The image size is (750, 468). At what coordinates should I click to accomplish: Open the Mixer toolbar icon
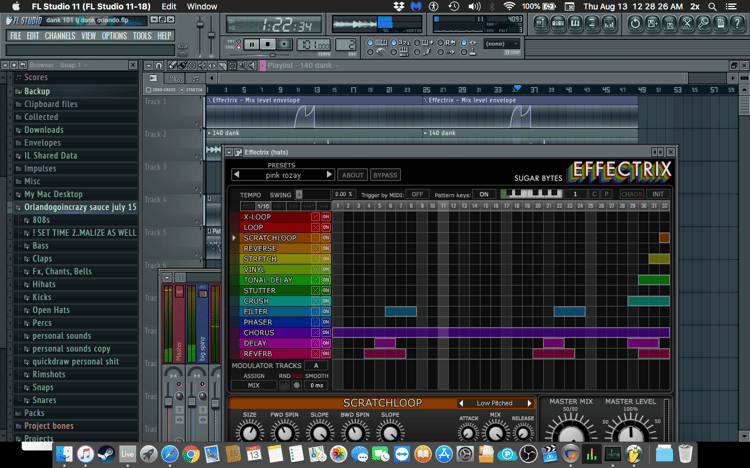pos(609,23)
